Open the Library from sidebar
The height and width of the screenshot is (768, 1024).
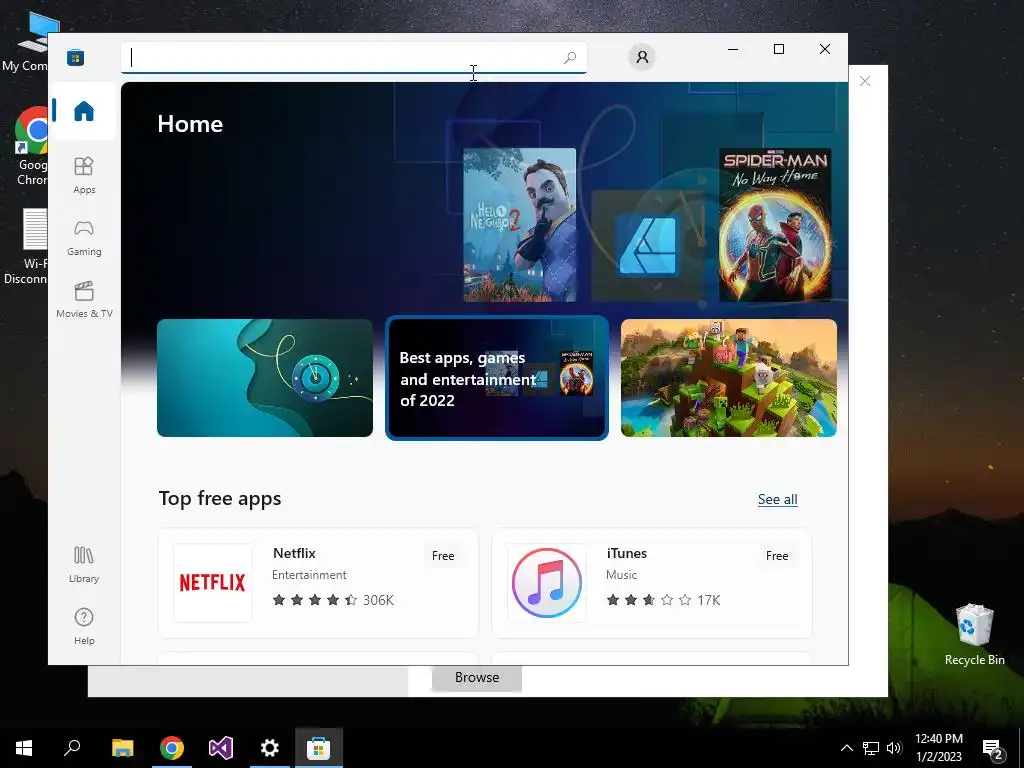(84, 564)
